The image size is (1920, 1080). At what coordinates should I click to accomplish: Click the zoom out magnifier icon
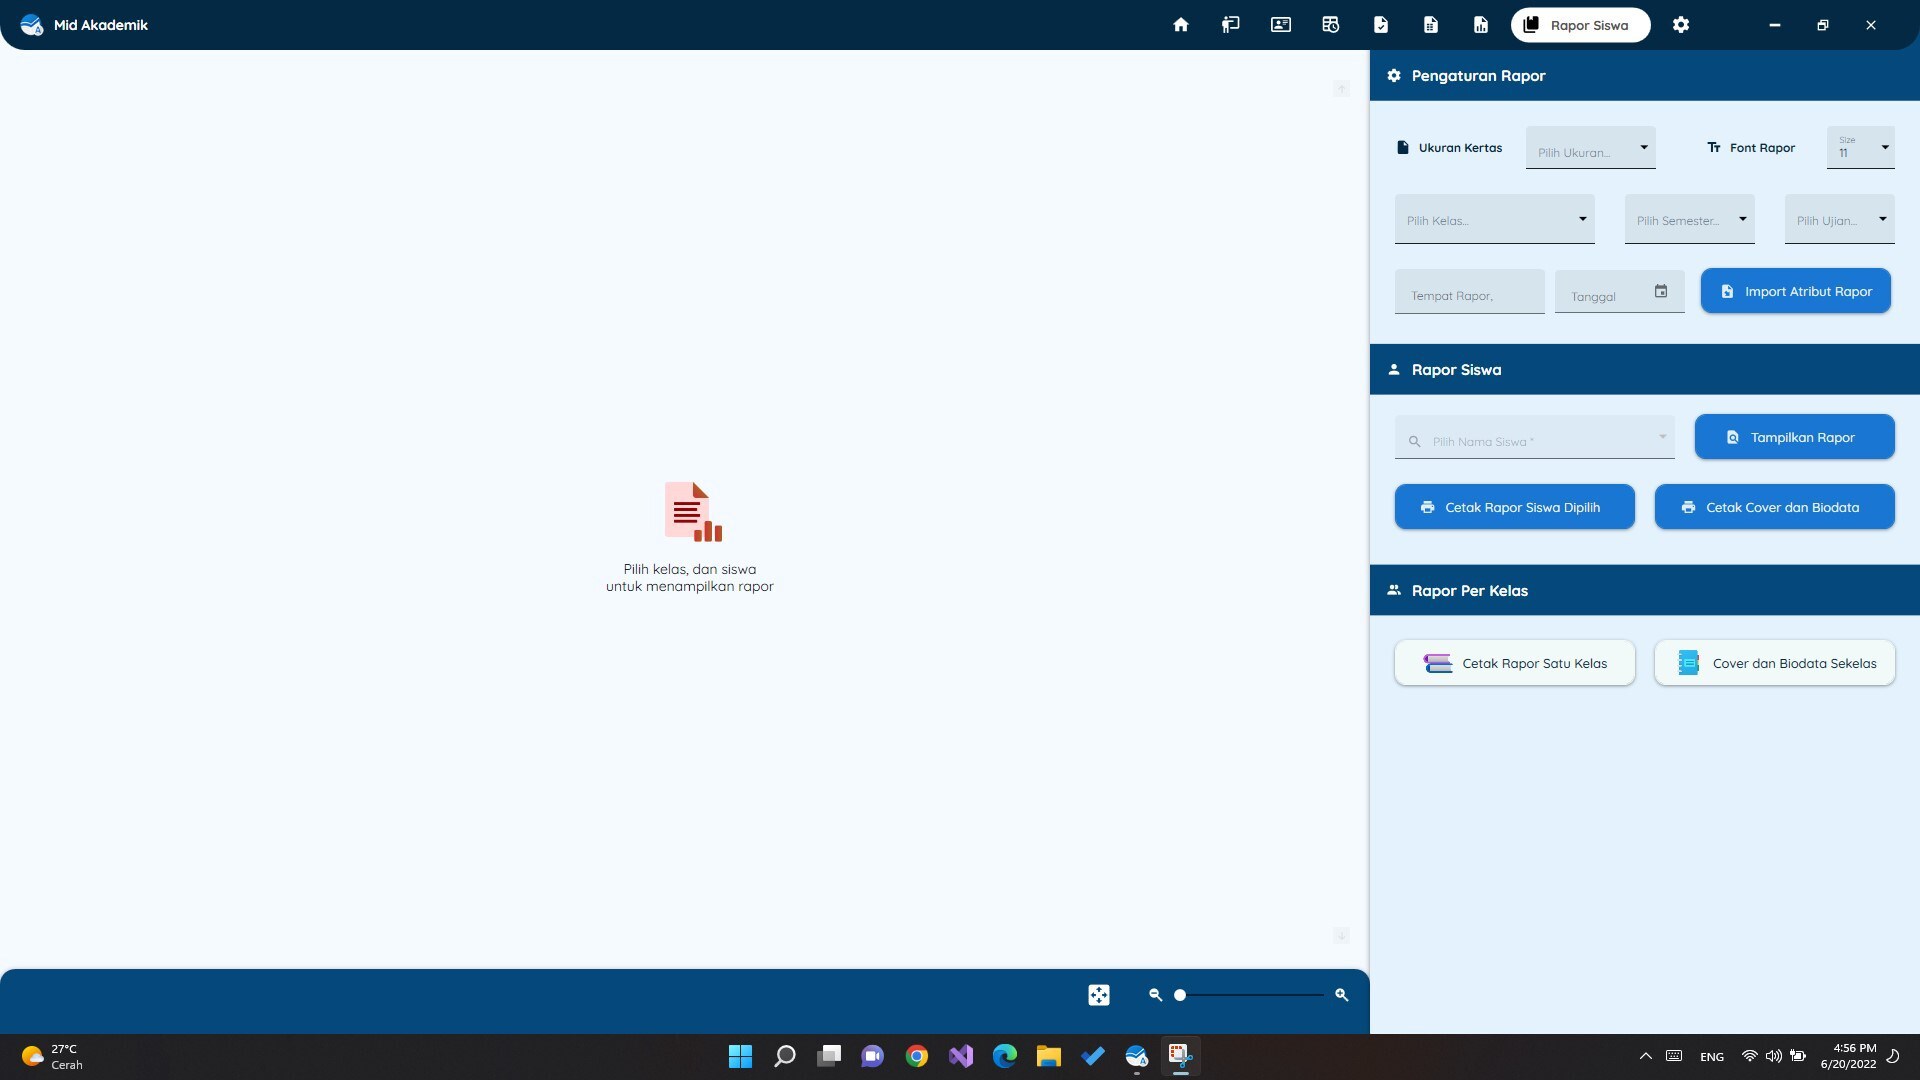coord(1156,995)
